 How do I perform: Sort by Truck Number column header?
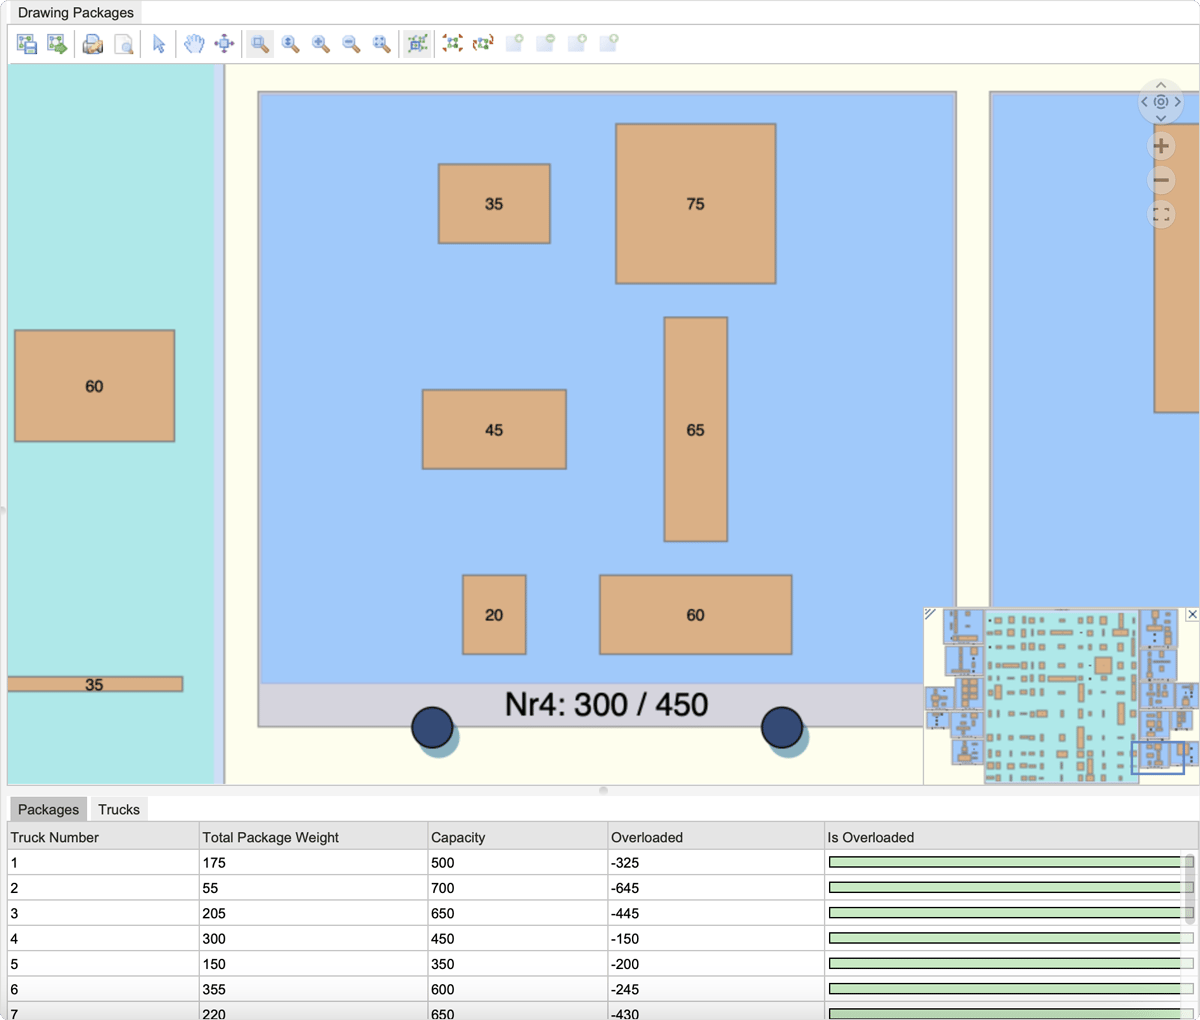104,837
